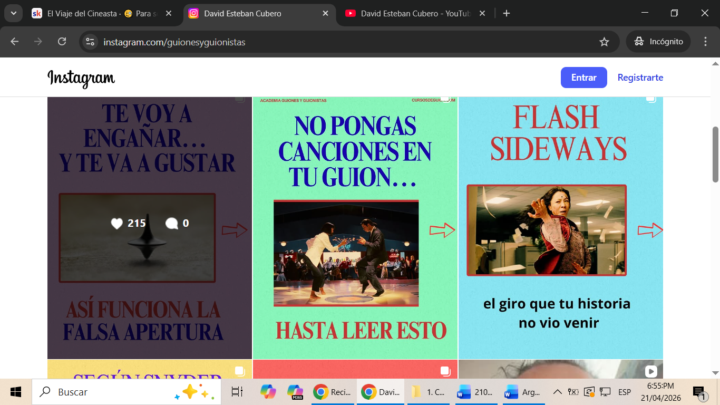Close the Instagram David Esteban Cubero tab
720x405 pixels.
[x=325, y=13]
